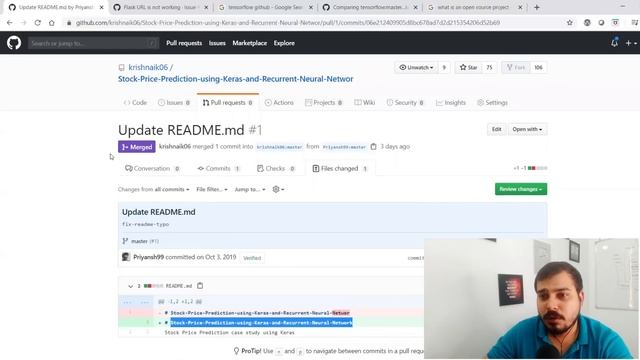Close the Update README.md browser tab

click(101, 7)
